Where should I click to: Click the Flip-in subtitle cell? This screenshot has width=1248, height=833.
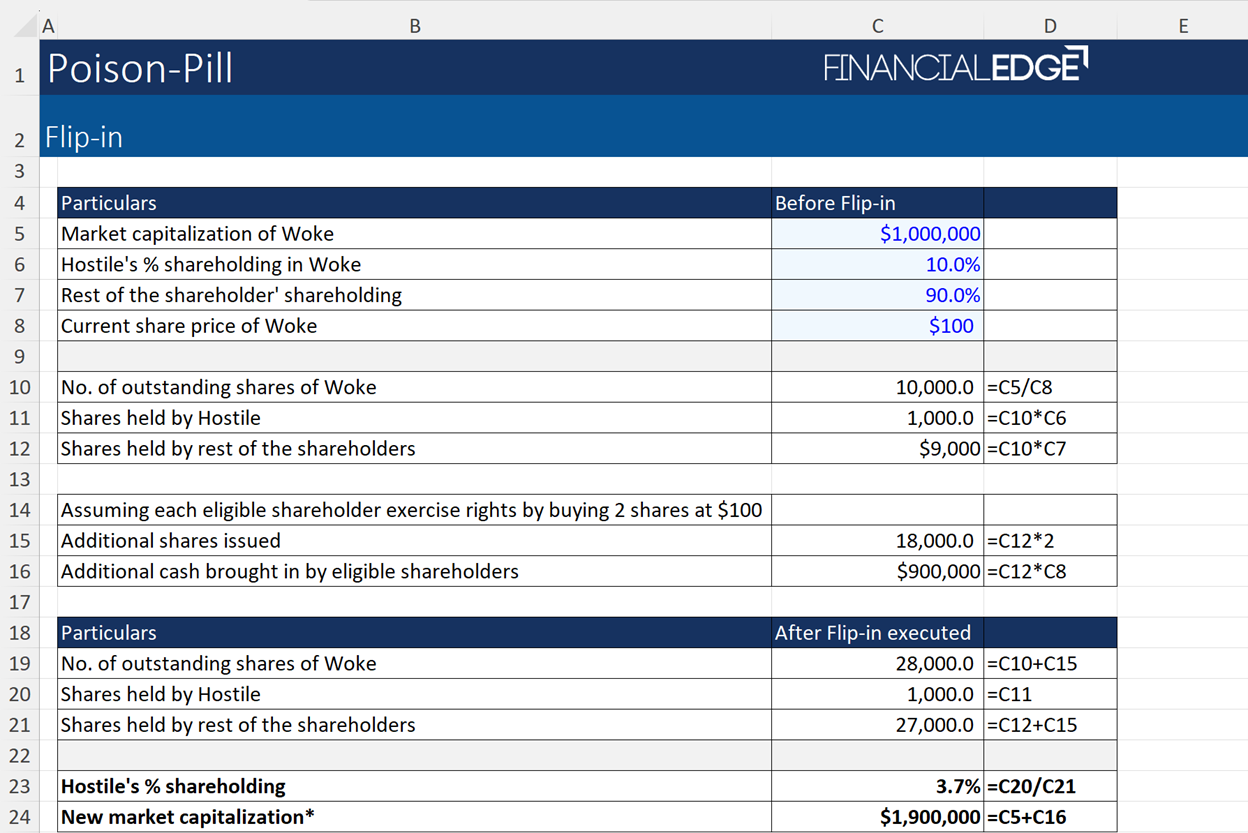[84, 137]
